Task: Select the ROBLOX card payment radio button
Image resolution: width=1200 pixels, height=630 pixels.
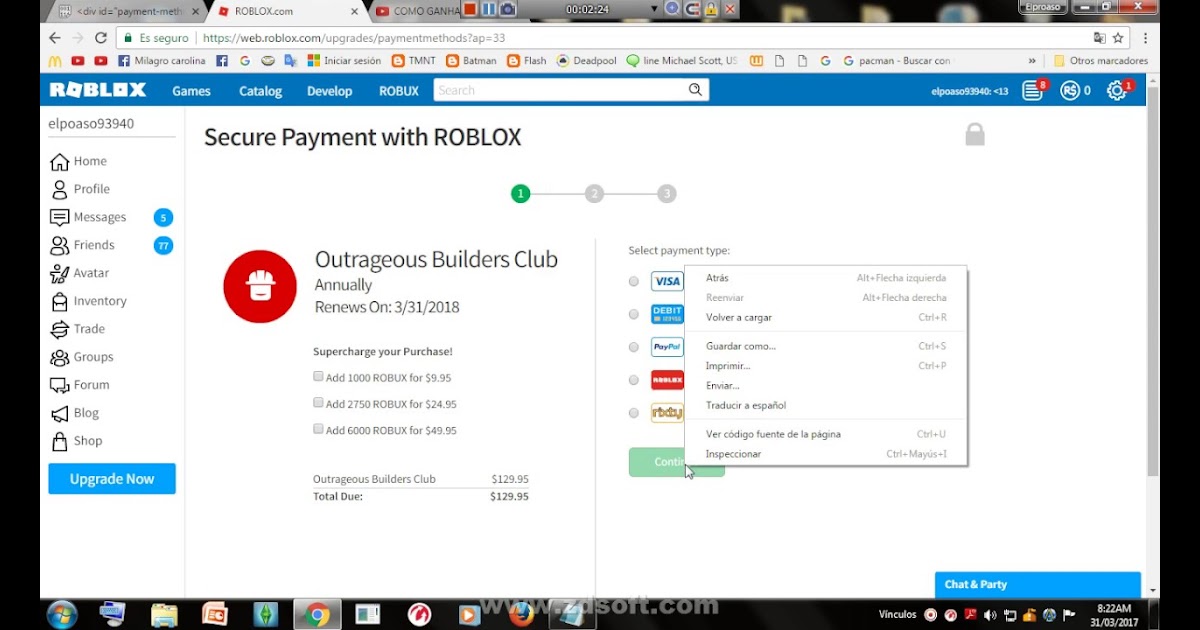Action: click(x=634, y=380)
